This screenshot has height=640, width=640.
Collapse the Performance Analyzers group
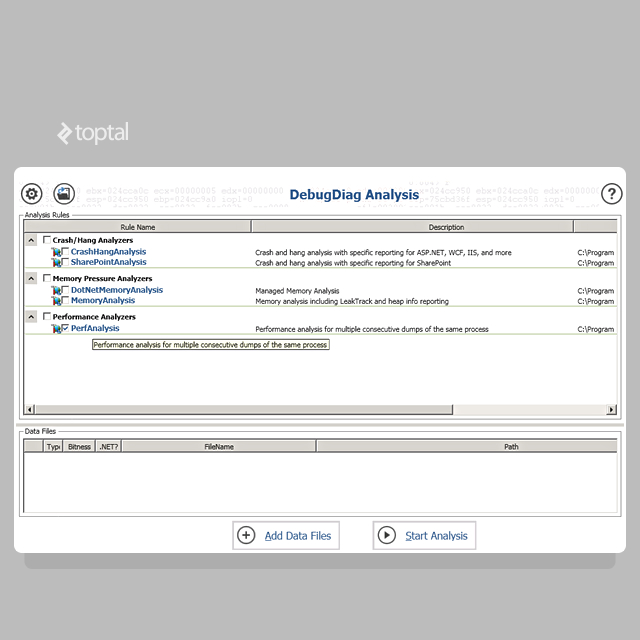tap(31, 317)
